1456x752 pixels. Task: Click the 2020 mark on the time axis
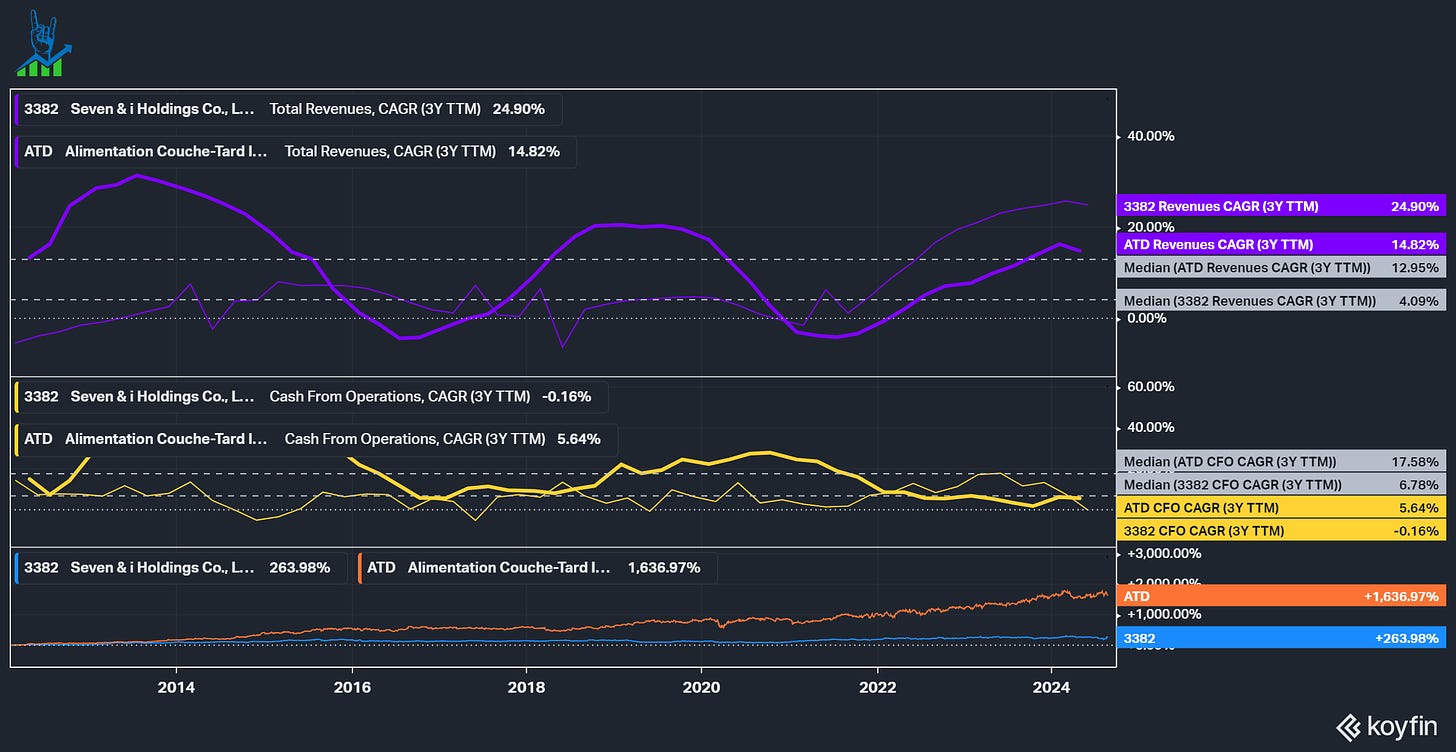coord(701,687)
